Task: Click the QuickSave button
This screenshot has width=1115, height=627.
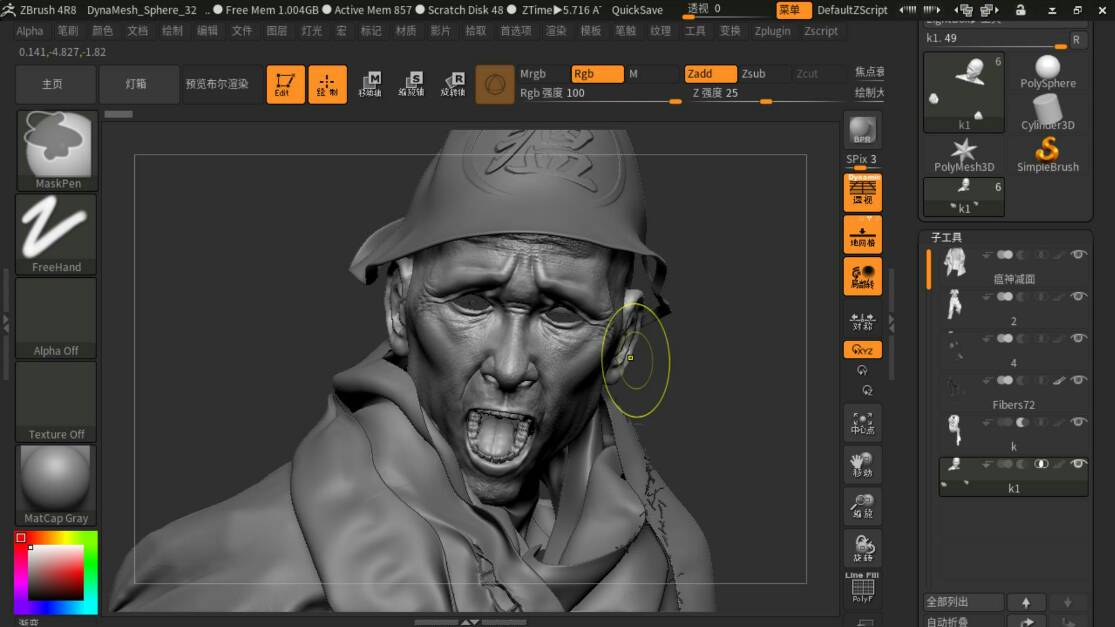Action: point(637,10)
